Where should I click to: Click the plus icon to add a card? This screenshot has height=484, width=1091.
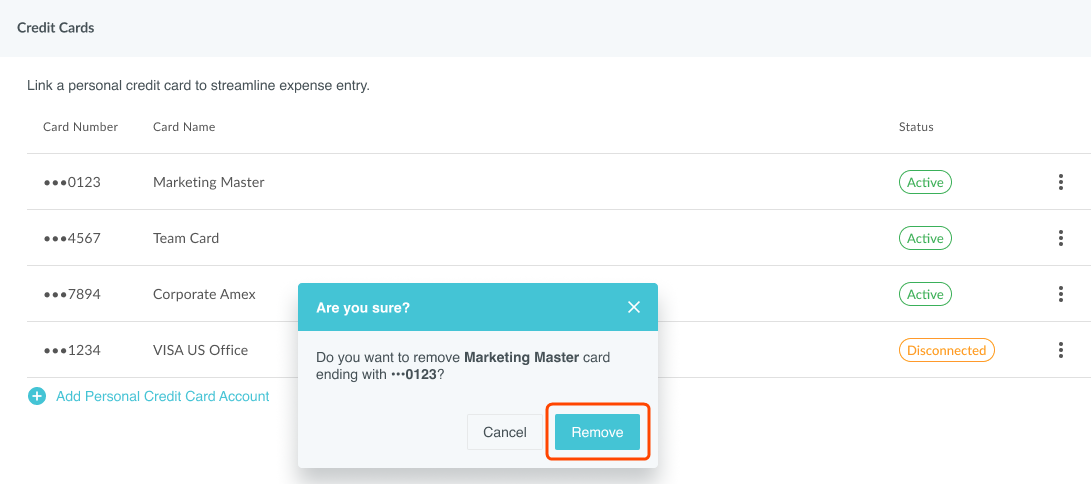pos(37,397)
